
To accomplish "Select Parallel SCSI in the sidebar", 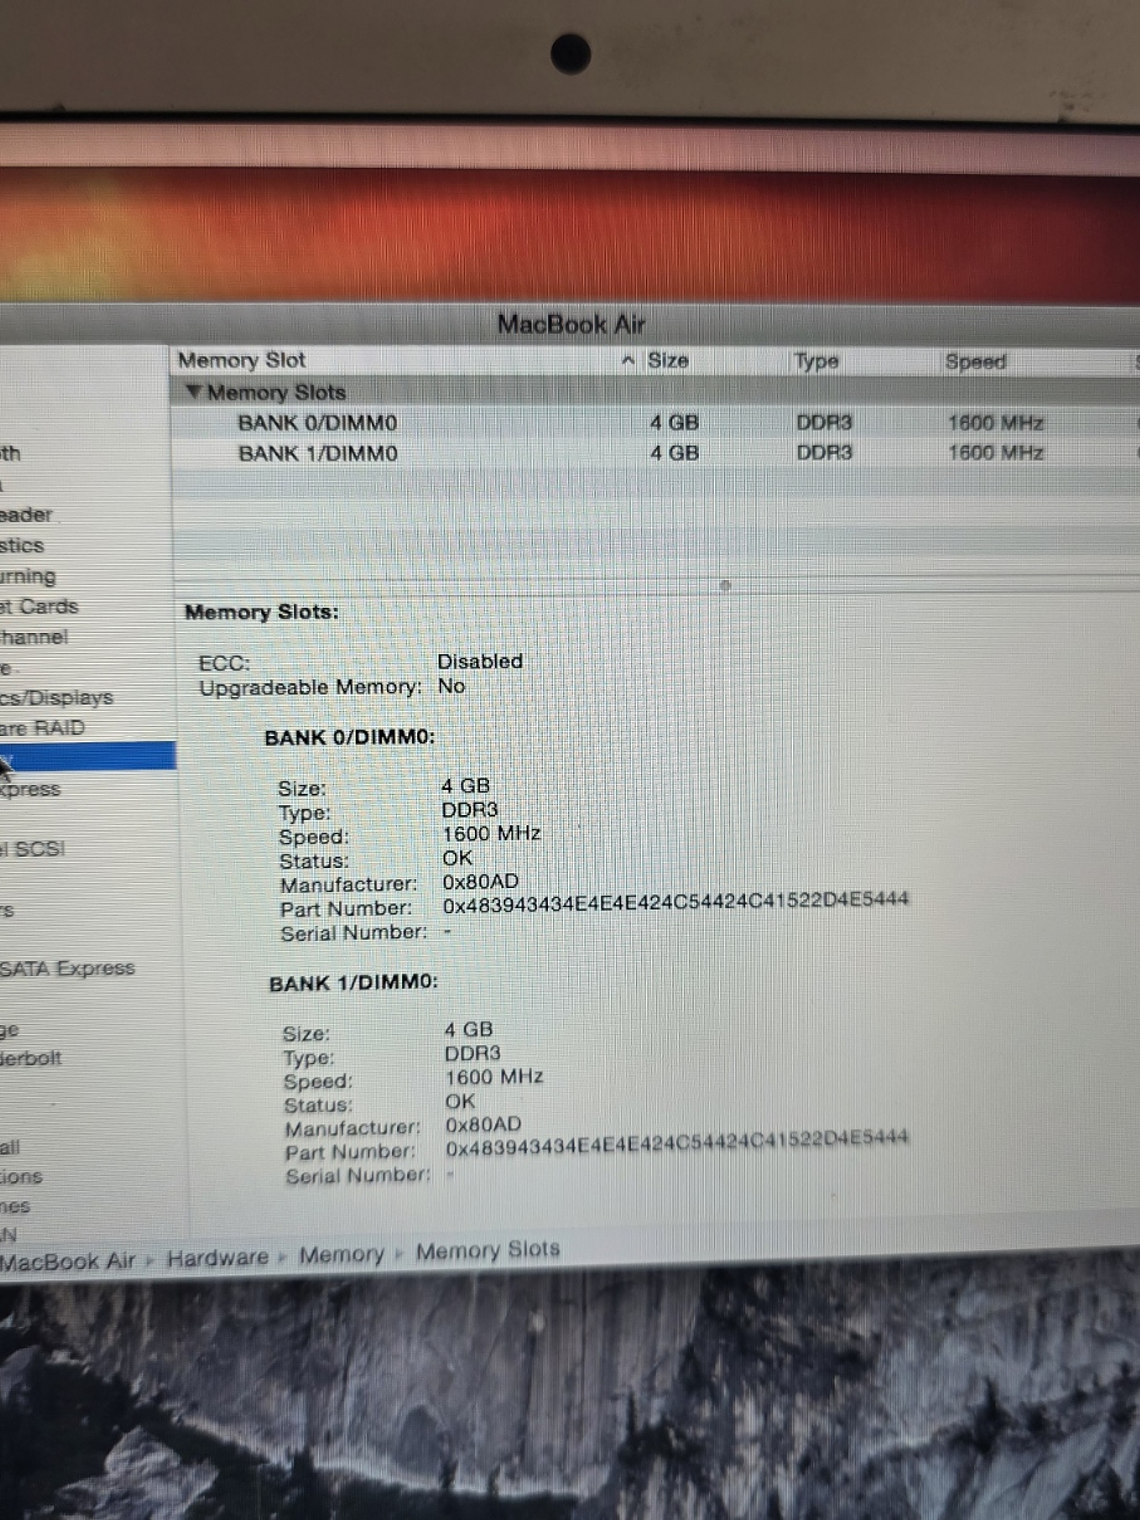I will pyautogui.click(x=35, y=848).
